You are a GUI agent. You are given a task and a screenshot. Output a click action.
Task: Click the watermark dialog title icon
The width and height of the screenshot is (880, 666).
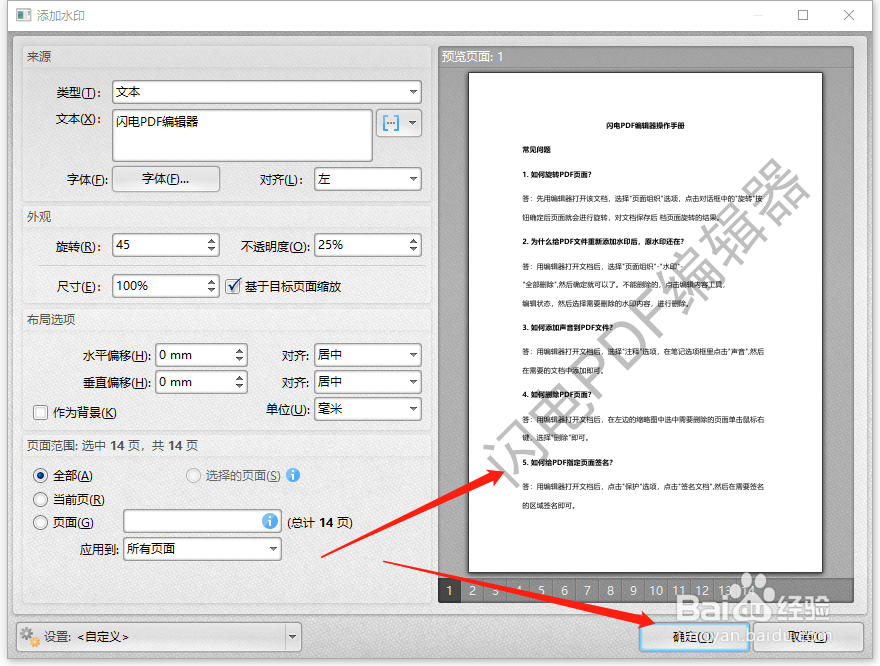pos(24,15)
